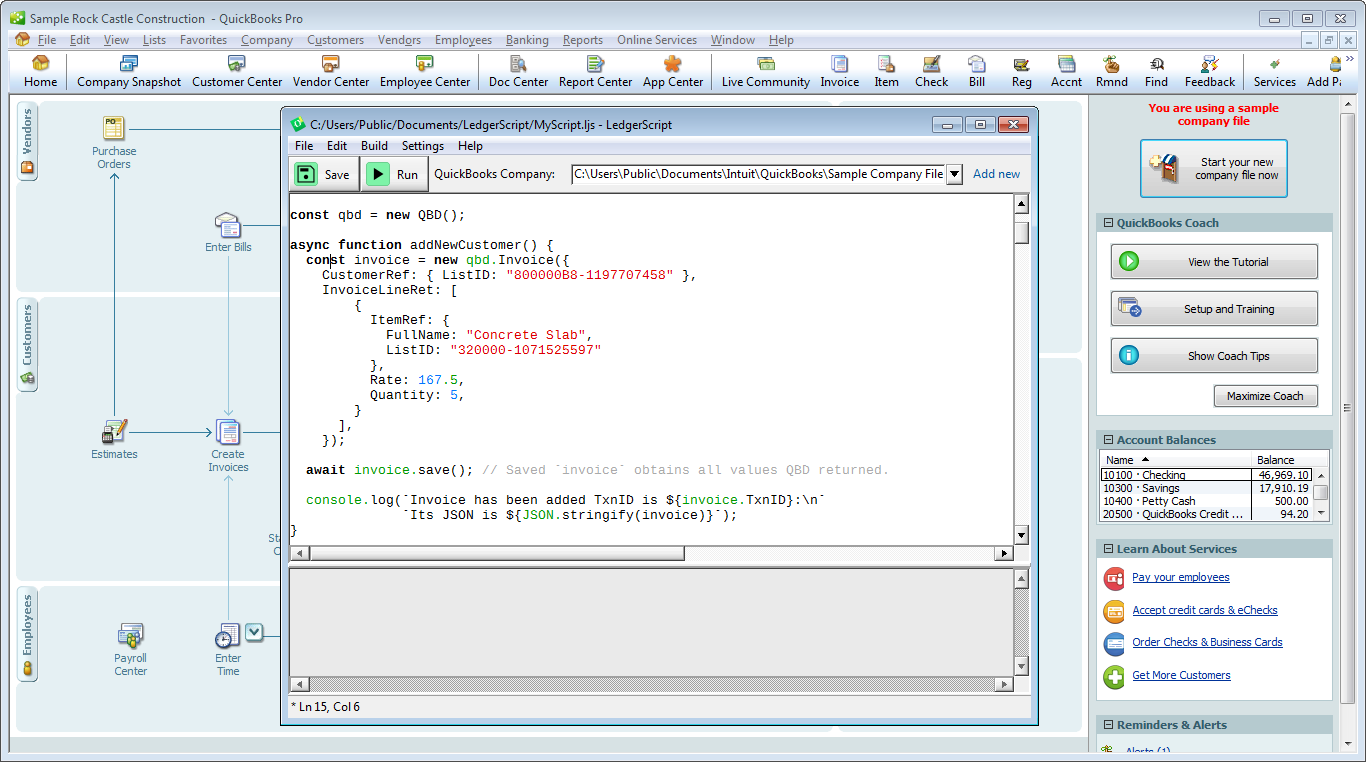This screenshot has height=762, width=1366.
Task: Open the Reports menu in QuickBooks
Action: [x=582, y=40]
